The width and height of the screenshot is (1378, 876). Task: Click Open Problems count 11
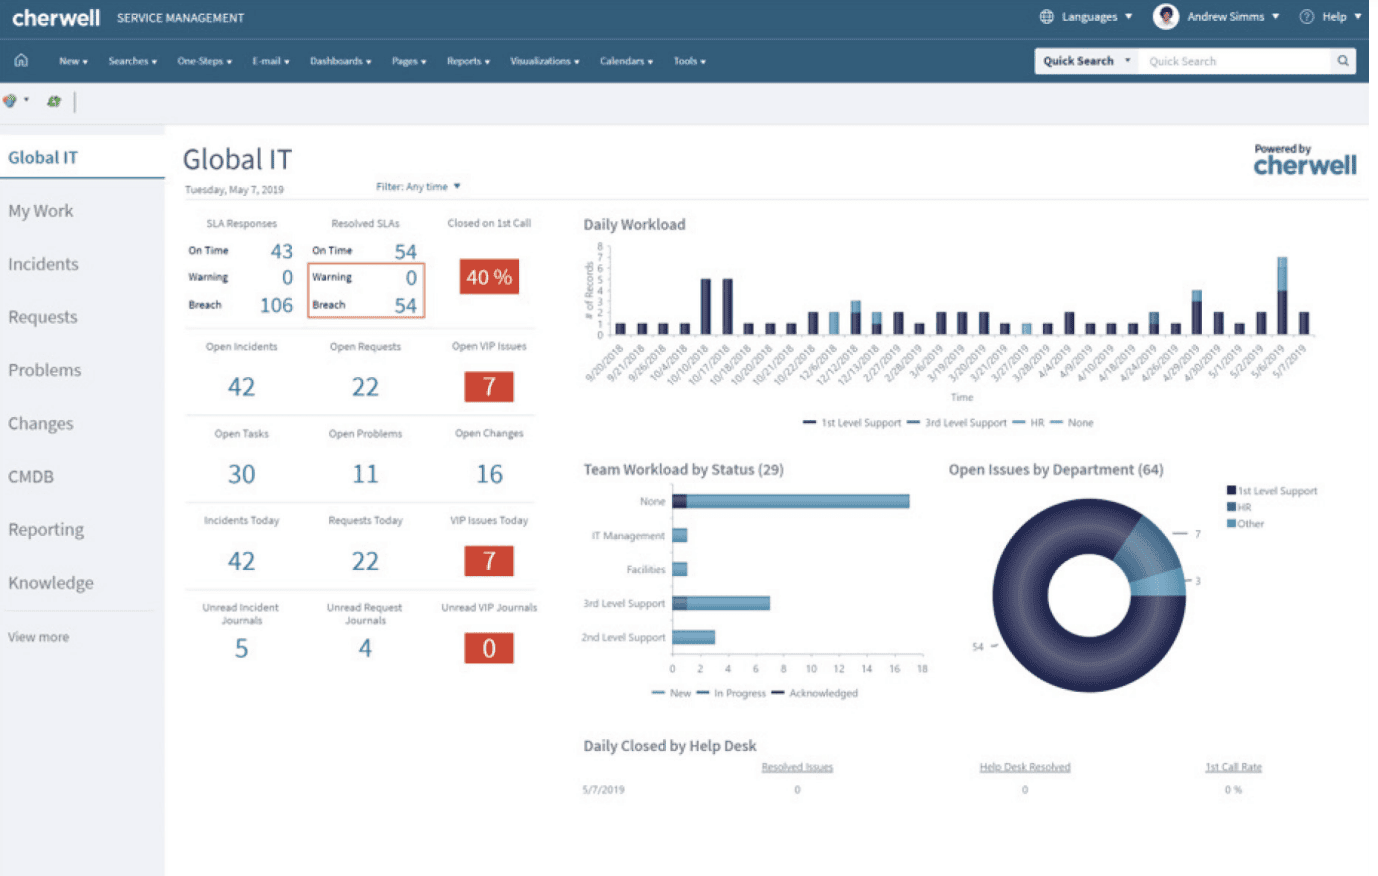(365, 474)
